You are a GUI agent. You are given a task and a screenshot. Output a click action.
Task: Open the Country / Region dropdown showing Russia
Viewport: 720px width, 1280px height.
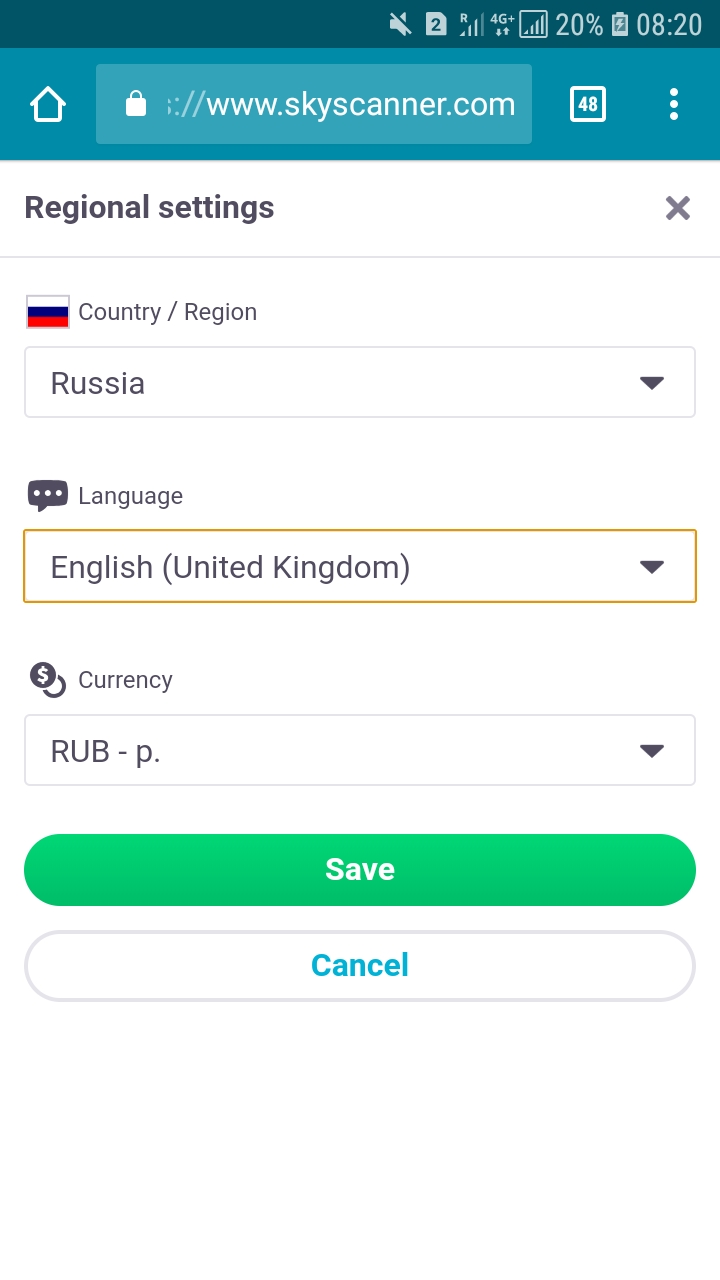pyautogui.click(x=360, y=382)
